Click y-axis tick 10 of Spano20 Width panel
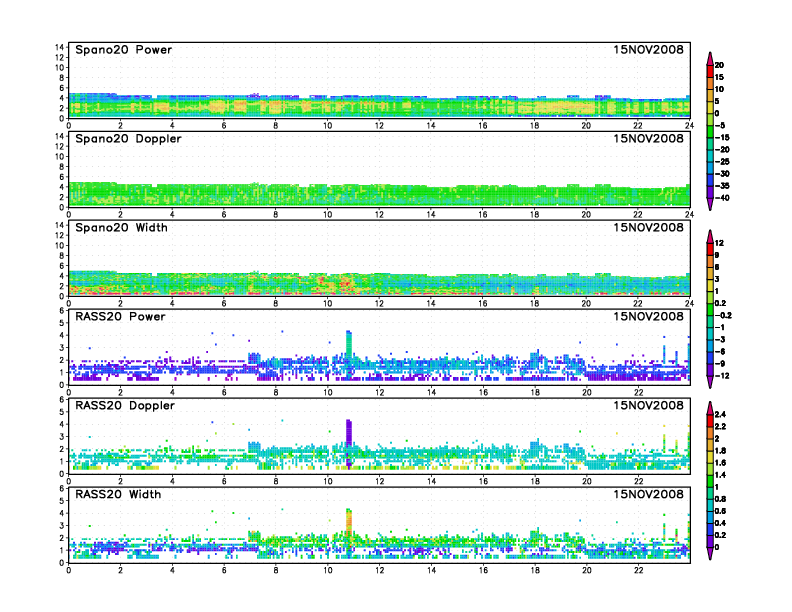The height and width of the screenshot is (612, 792). [60, 245]
